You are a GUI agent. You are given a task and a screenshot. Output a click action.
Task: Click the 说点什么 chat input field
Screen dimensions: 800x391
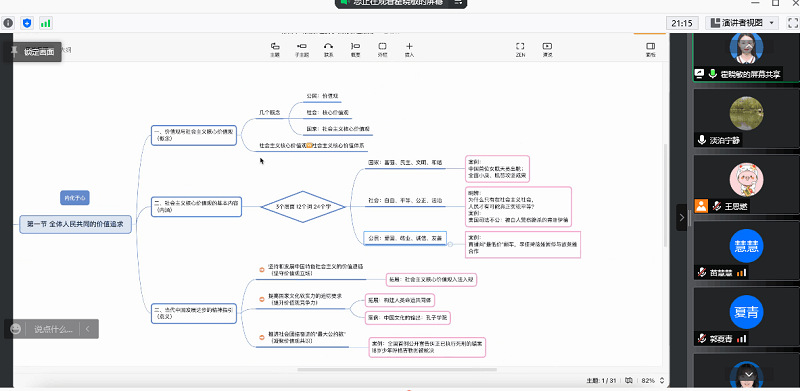pos(54,329)
